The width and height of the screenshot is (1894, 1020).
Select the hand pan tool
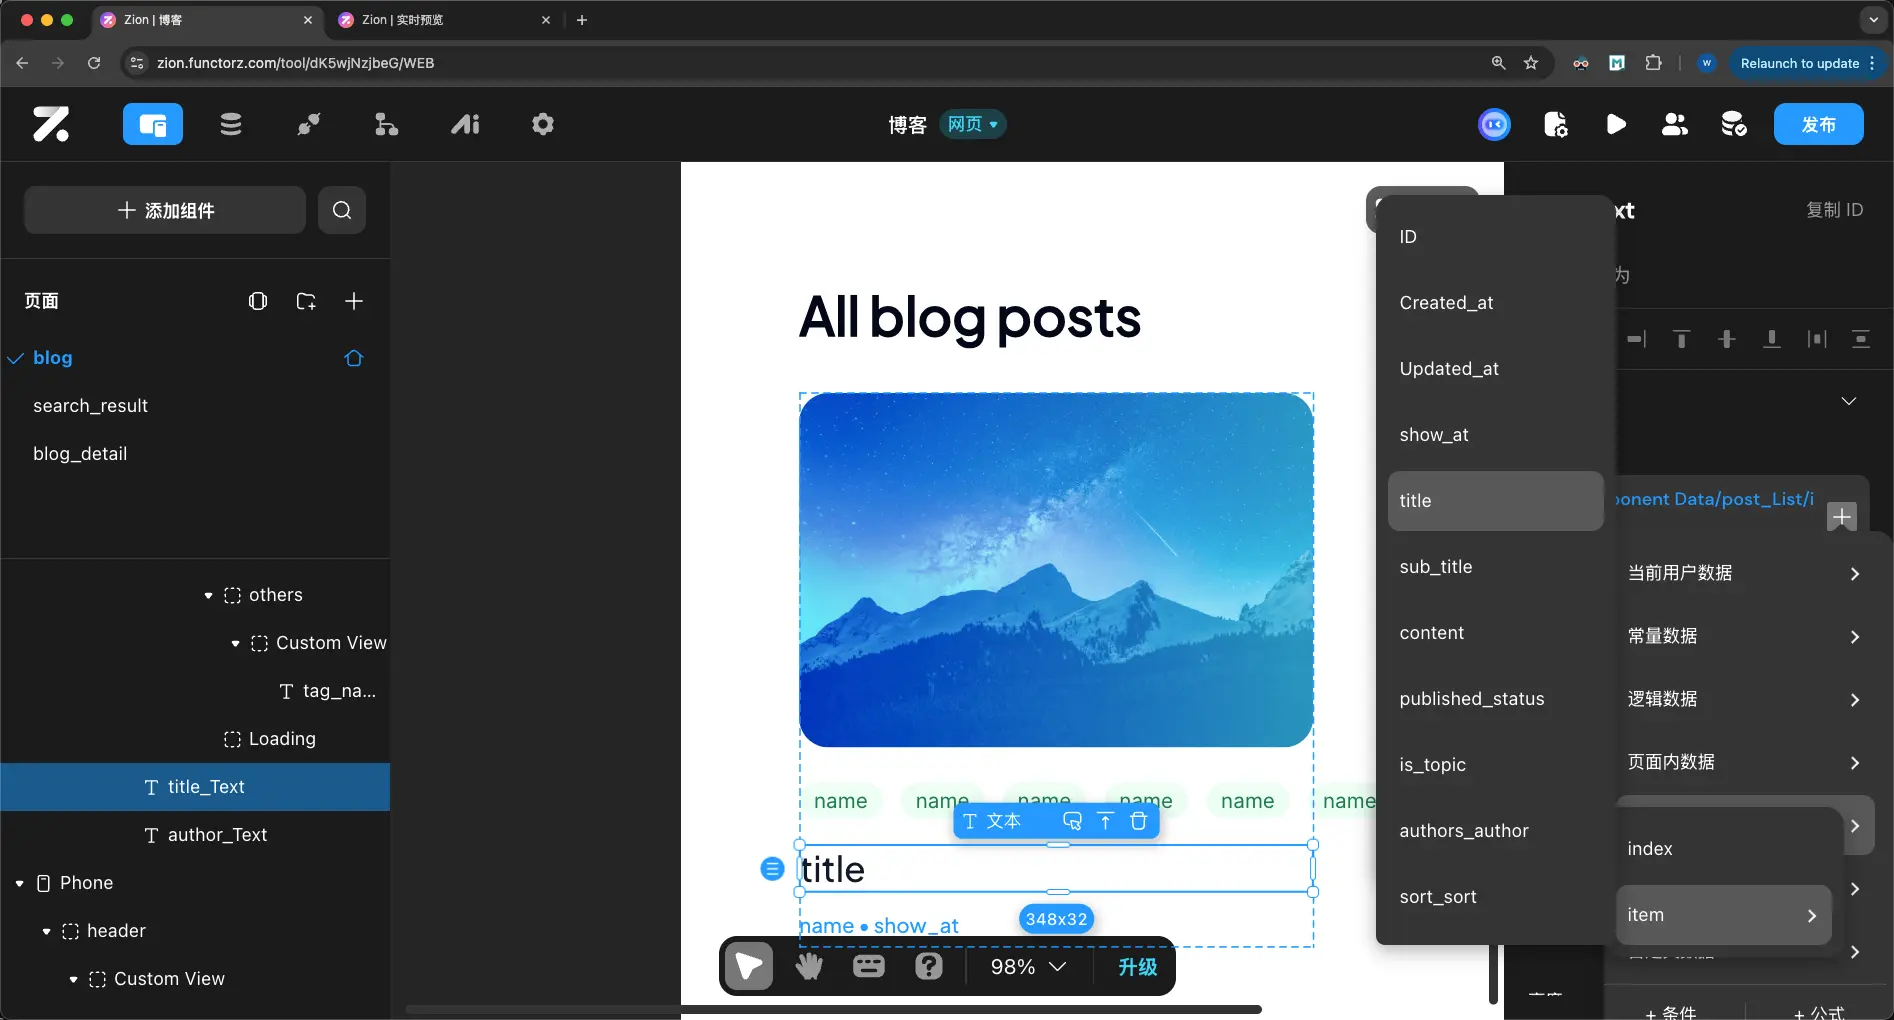[809, 966]
